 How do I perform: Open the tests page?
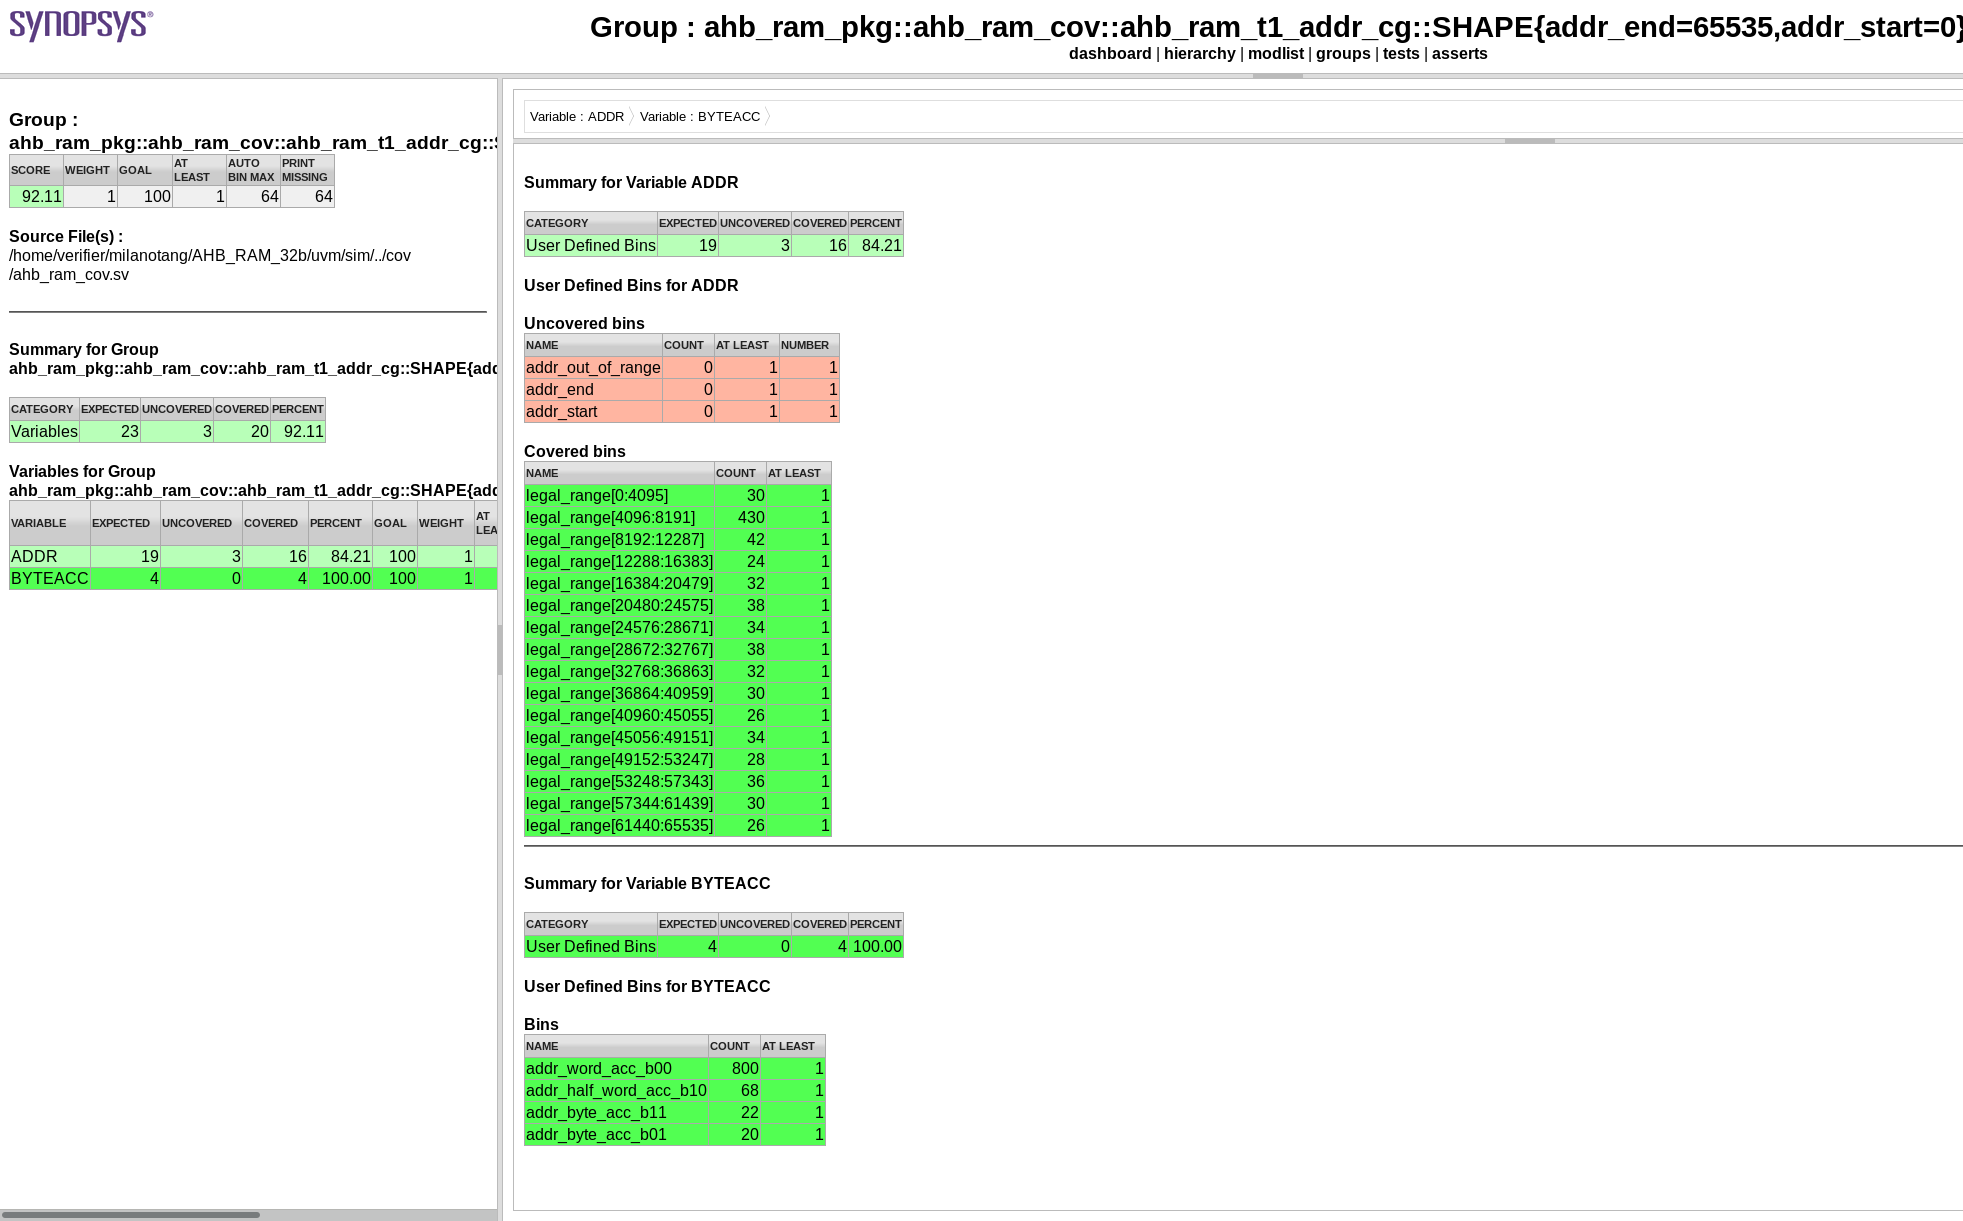(1400, 54)
